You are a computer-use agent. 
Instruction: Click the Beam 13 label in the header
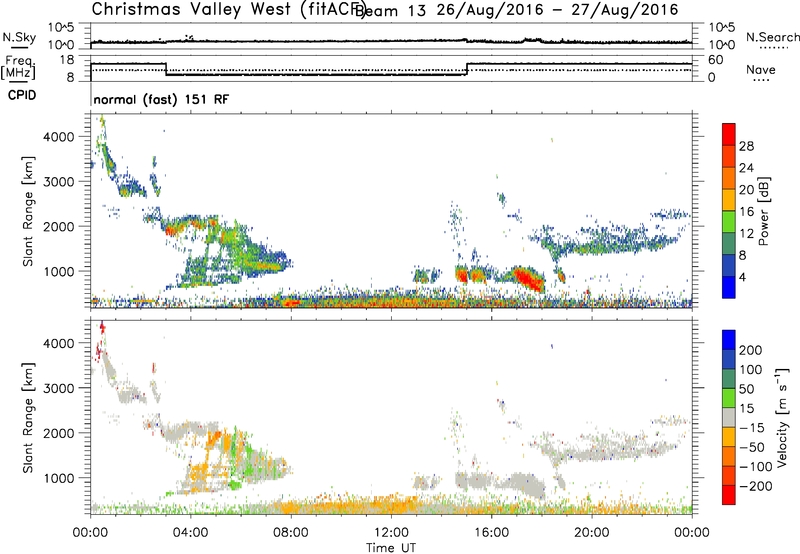[x=390, y=10]
